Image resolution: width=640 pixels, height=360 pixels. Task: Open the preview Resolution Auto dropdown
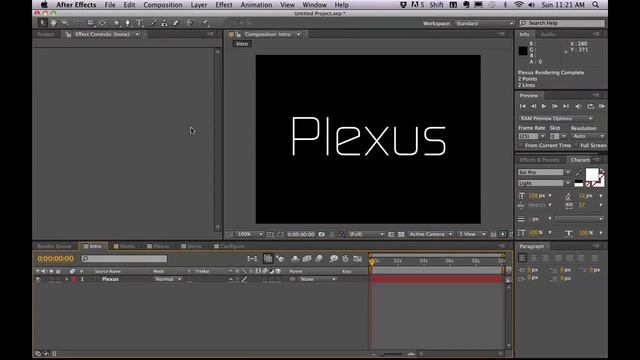click(588, 136)
